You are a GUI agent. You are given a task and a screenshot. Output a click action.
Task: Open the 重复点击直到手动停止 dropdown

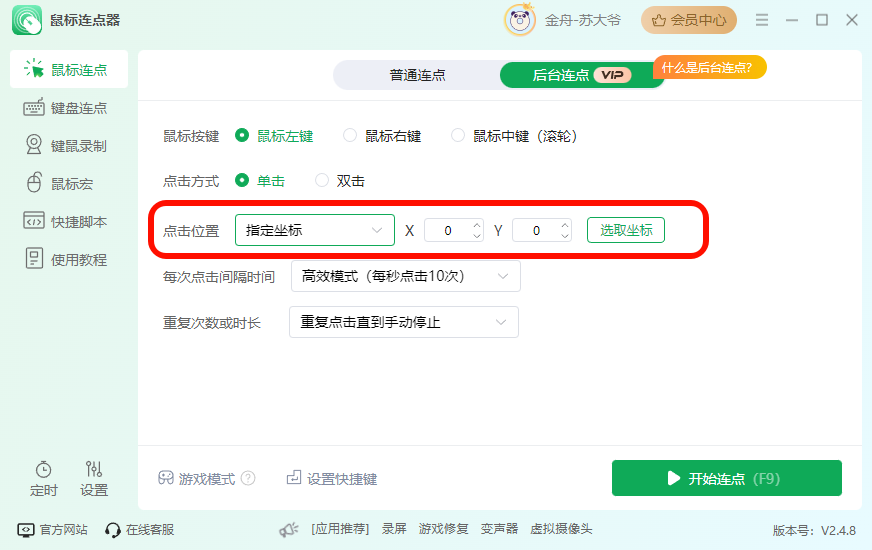click(x=404, y=322)
